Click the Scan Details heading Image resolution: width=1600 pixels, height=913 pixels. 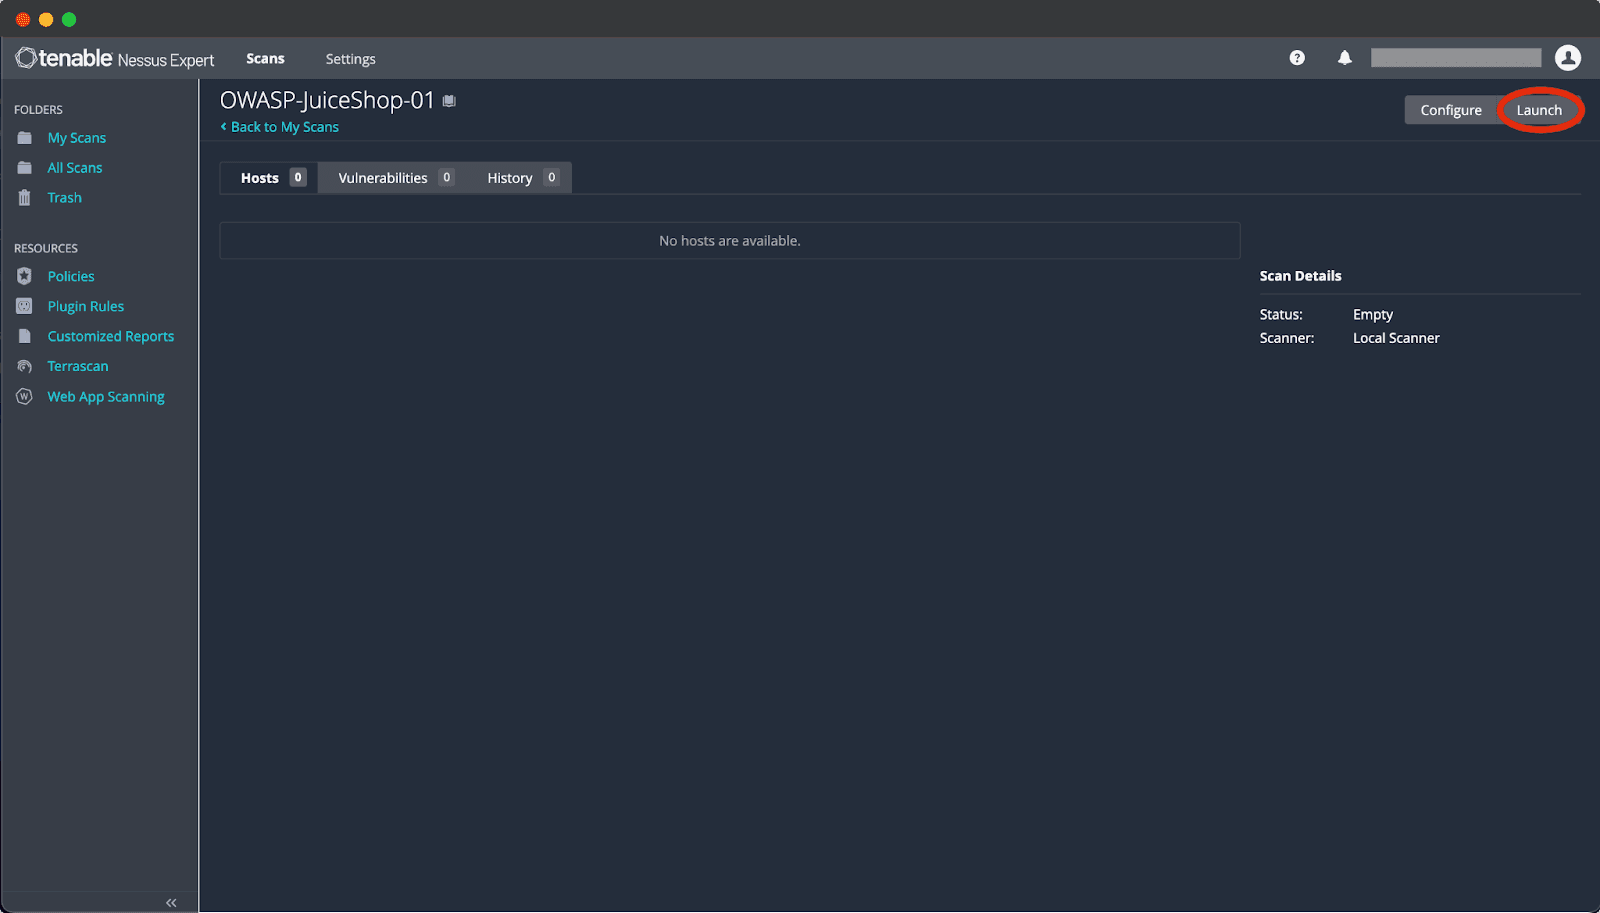[x=1300, y=276]
